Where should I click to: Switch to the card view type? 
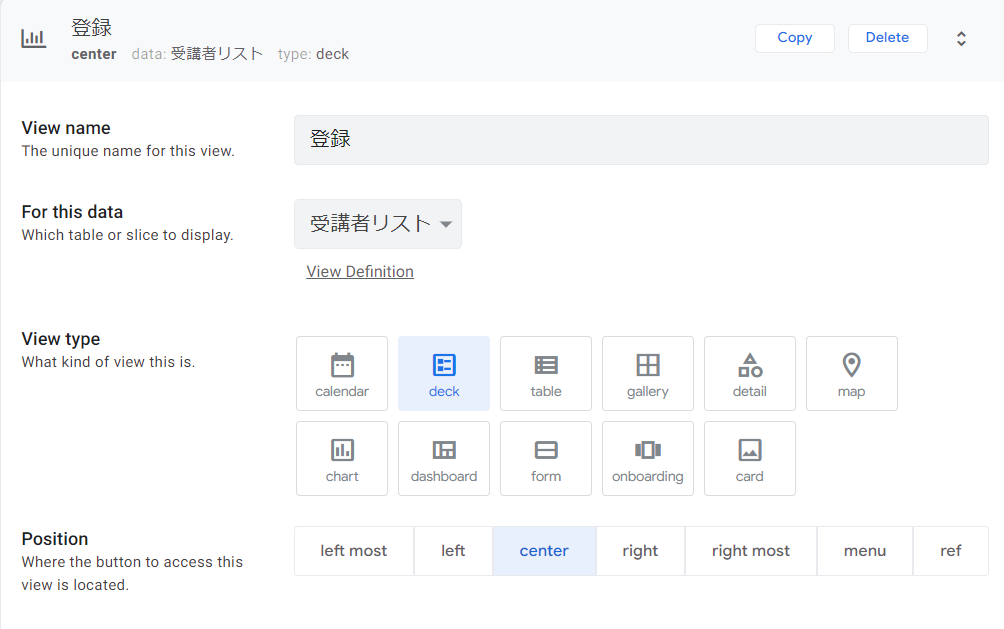[749, 458]
